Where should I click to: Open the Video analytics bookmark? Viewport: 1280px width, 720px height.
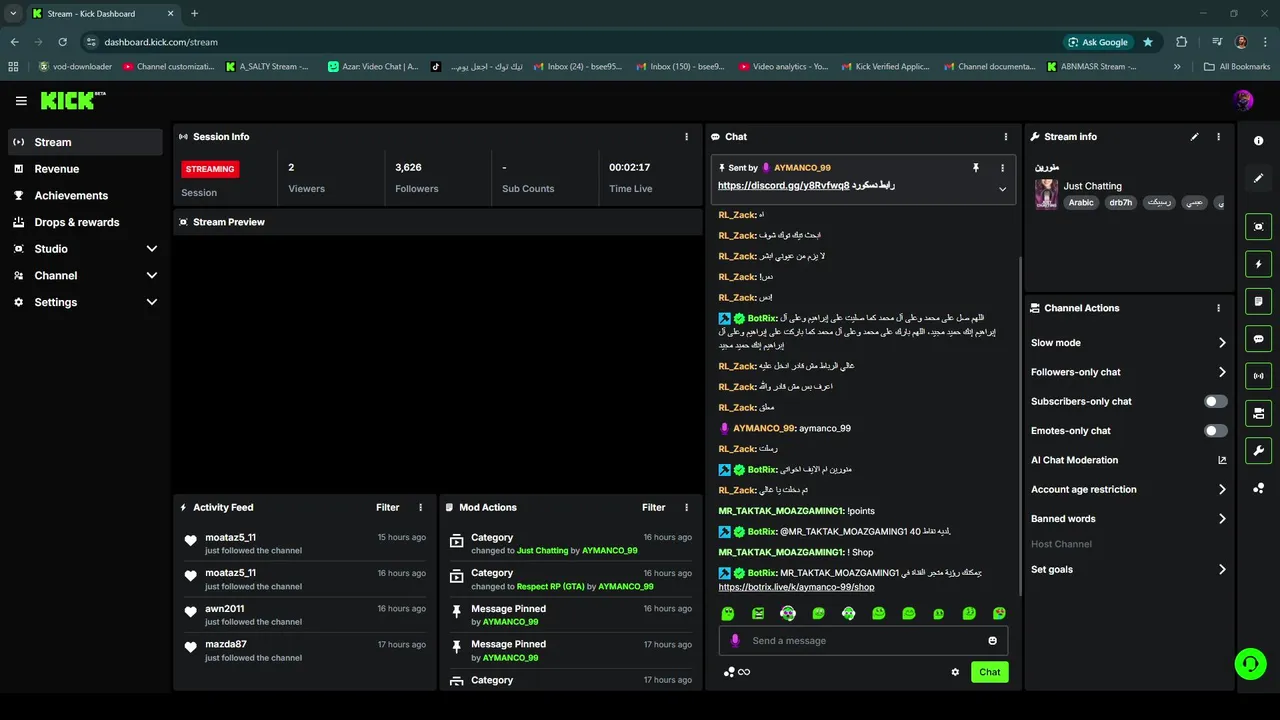pos(783,67)
